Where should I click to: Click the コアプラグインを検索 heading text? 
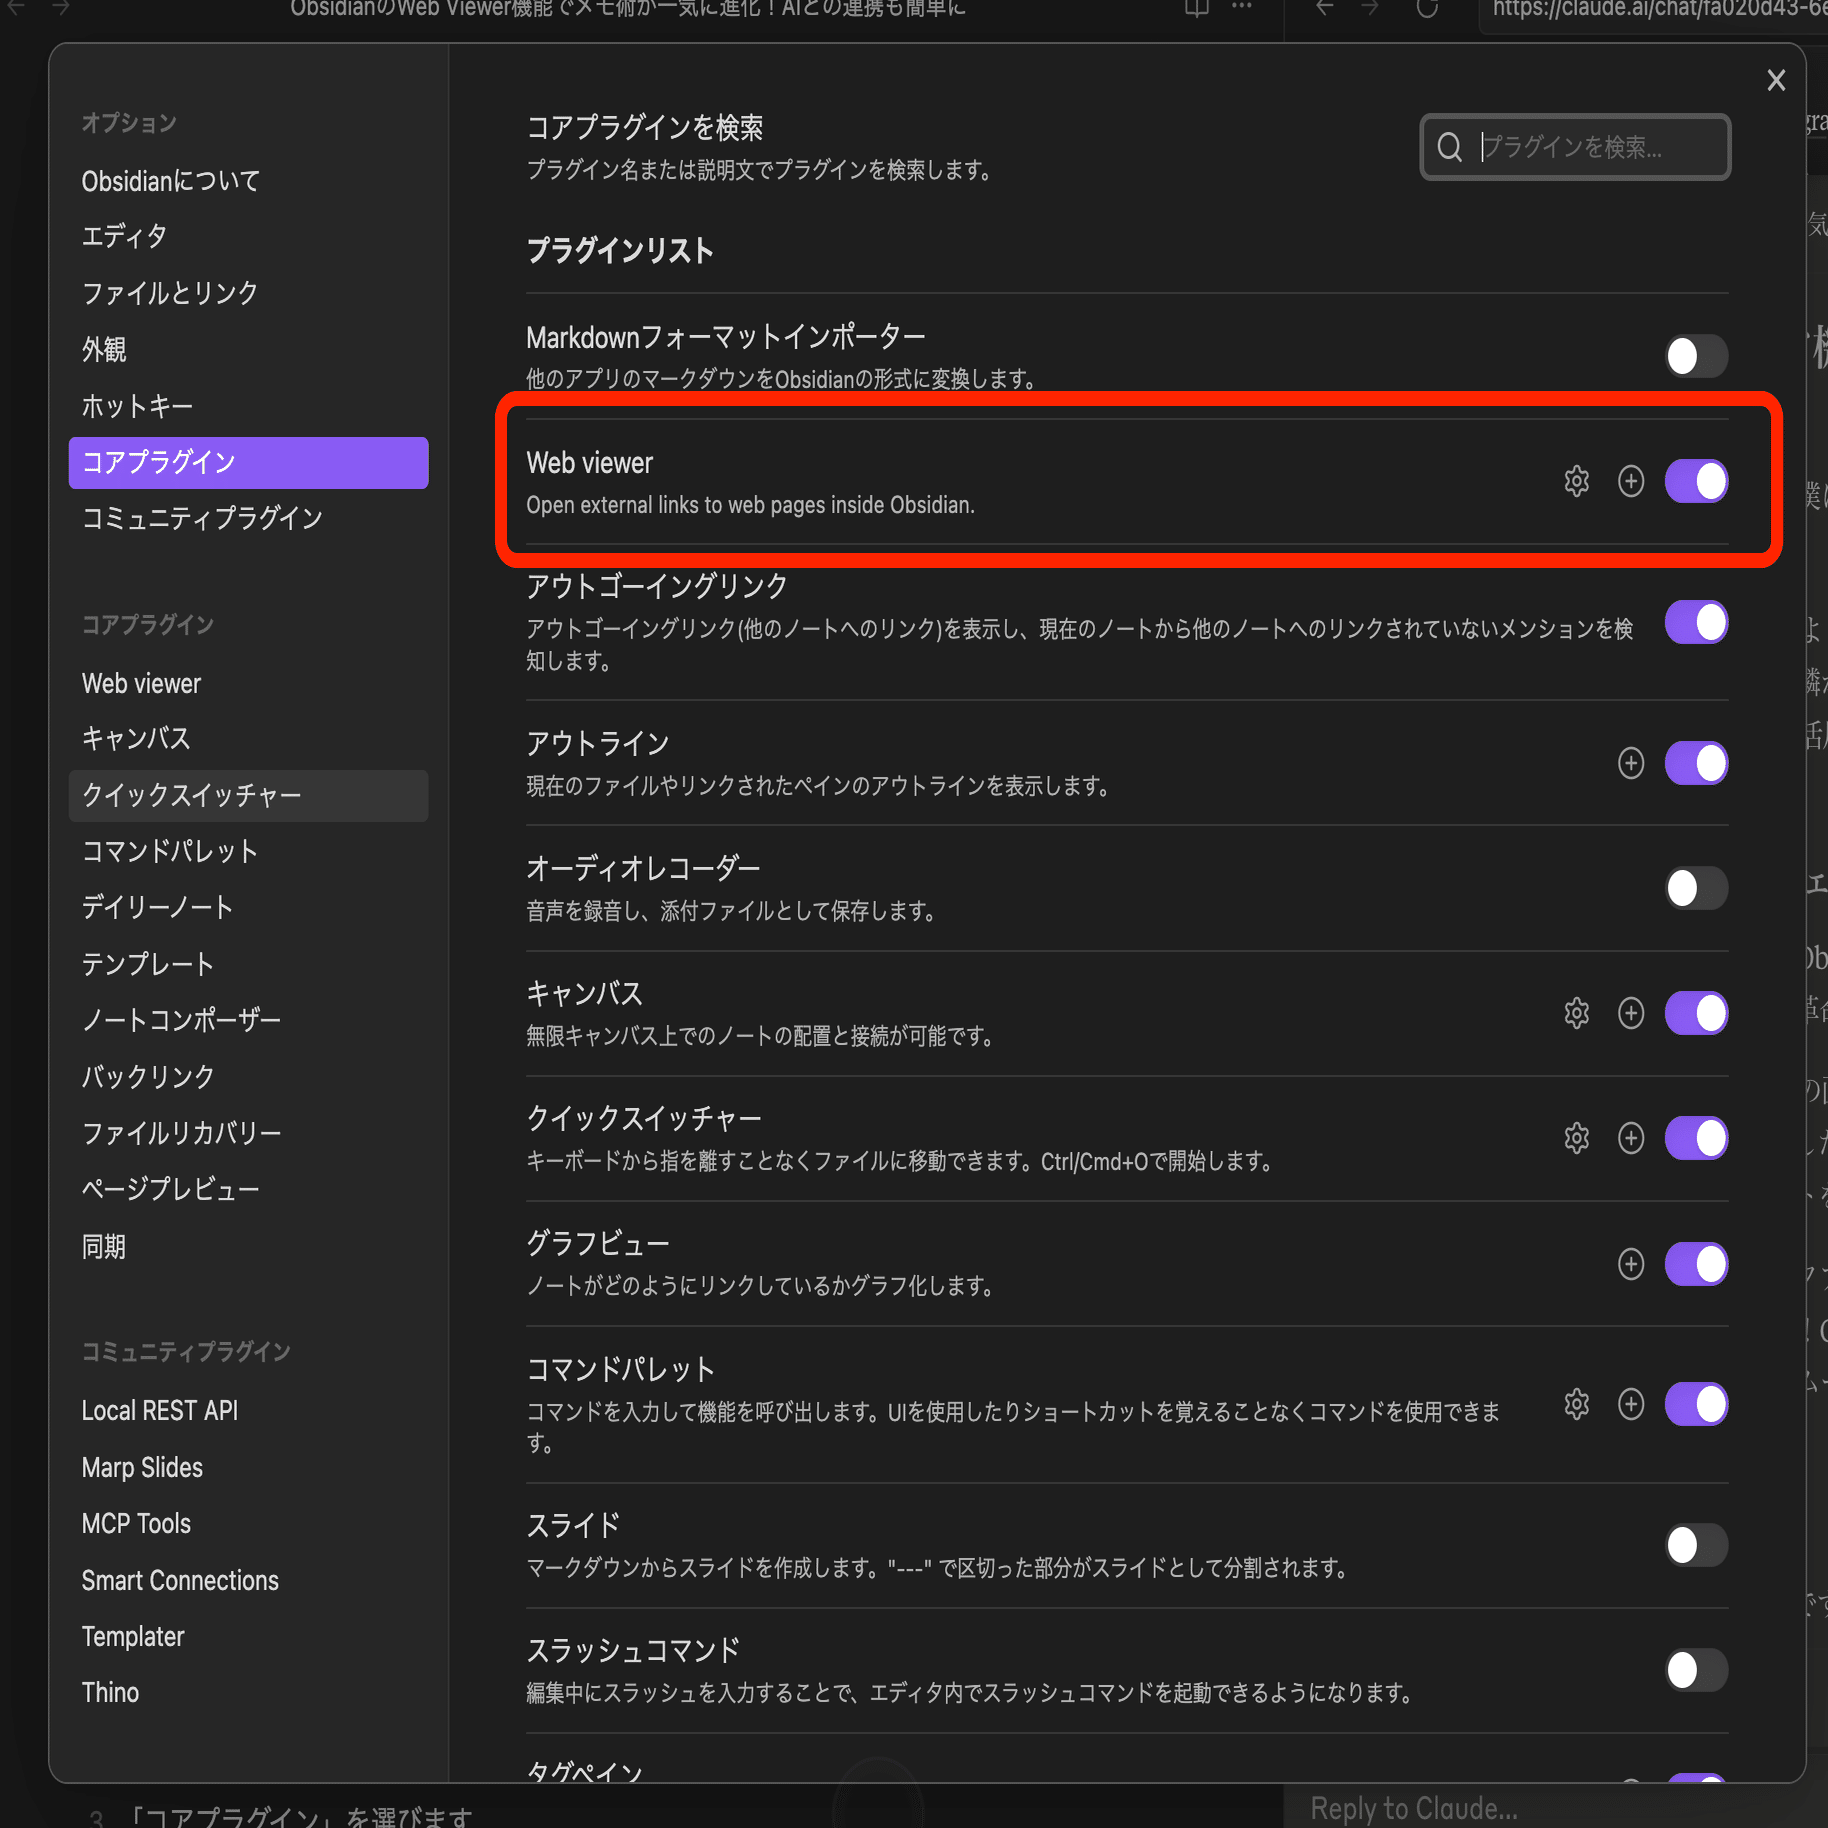click(x=645, y=128)
